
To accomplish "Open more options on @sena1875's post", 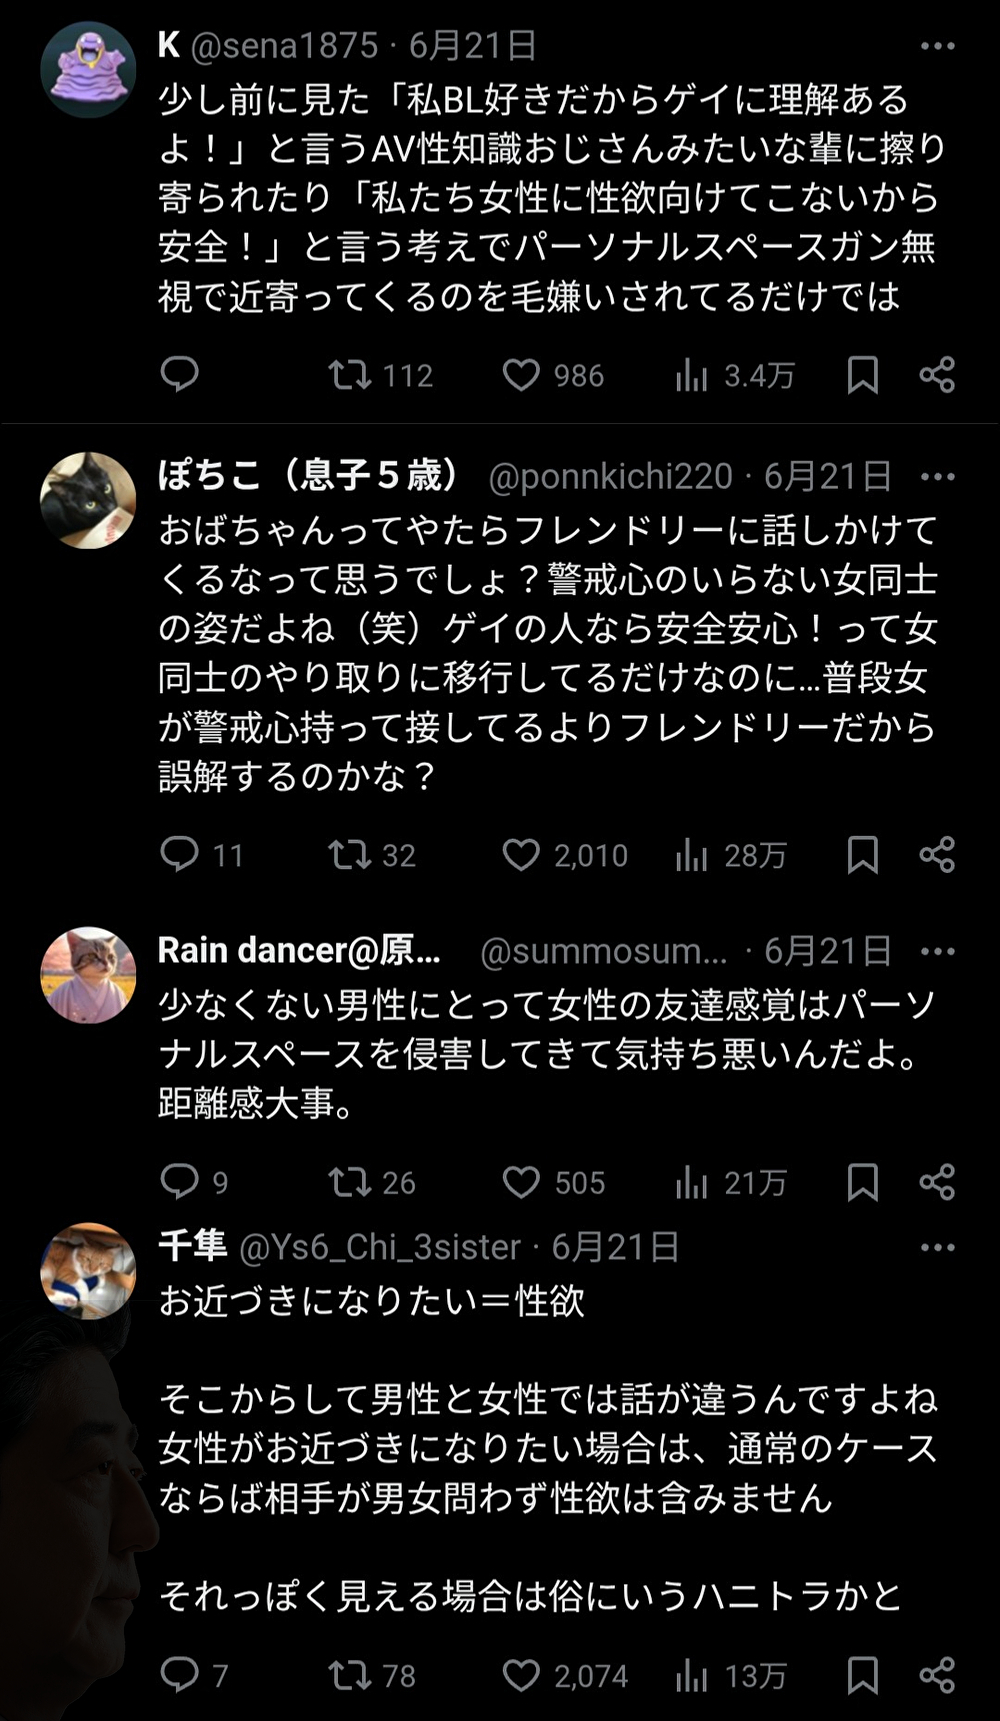I will 937,46.
